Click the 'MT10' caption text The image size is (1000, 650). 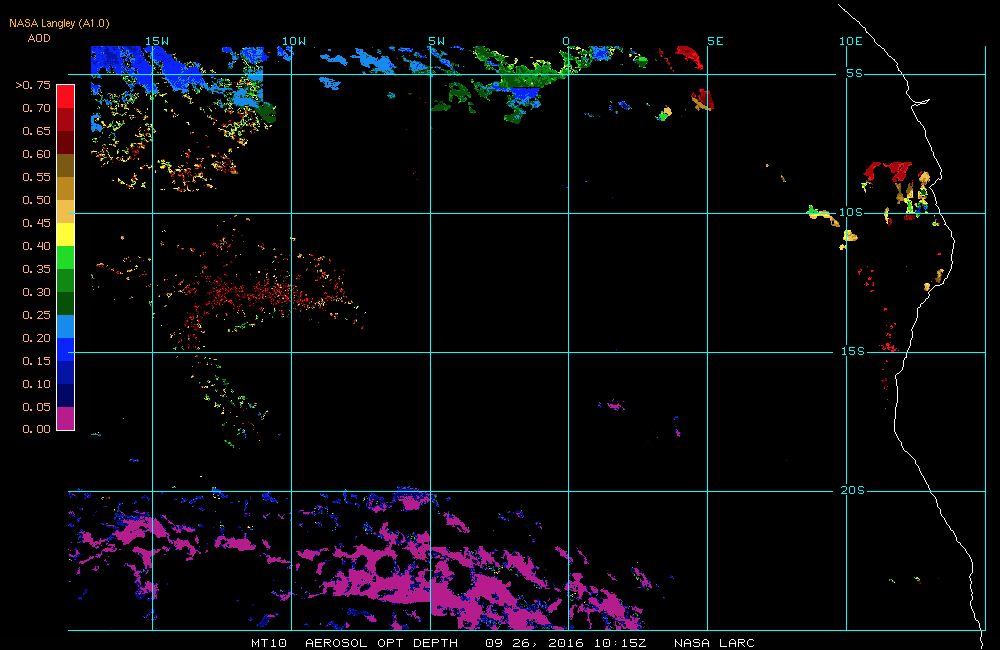coord(269,643)
